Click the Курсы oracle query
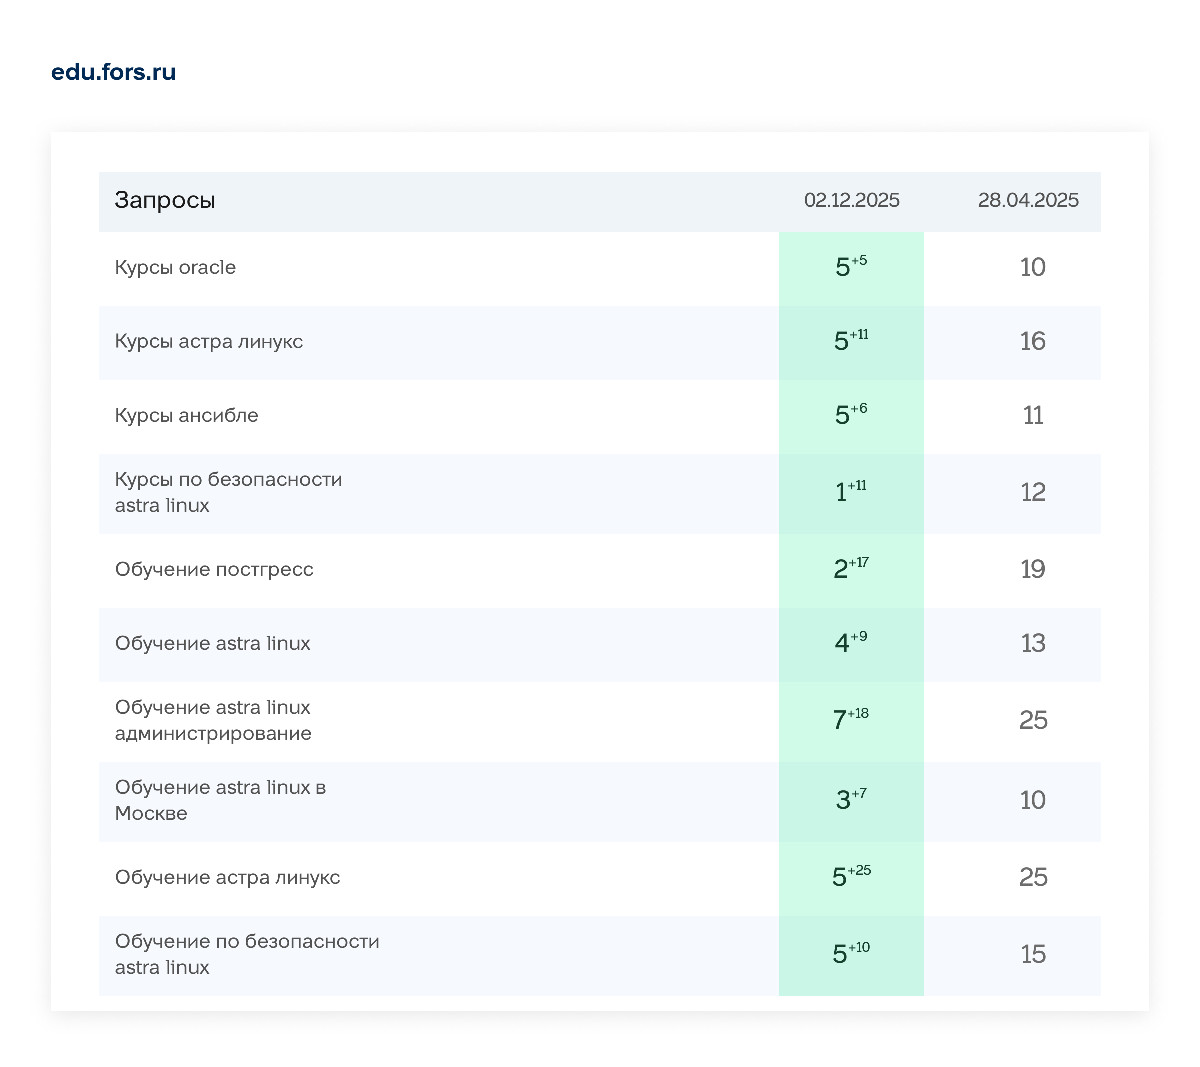The height and width of the screenshot is (1067, 1200). (x=175, y=267)
